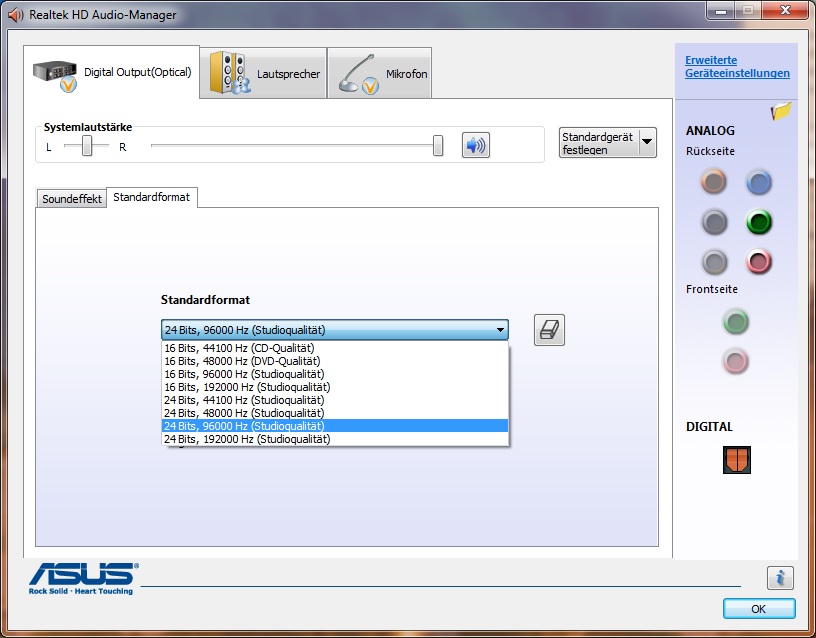Select the blue rear analog jack
This screenshot has width=816, height=638.
759,182
